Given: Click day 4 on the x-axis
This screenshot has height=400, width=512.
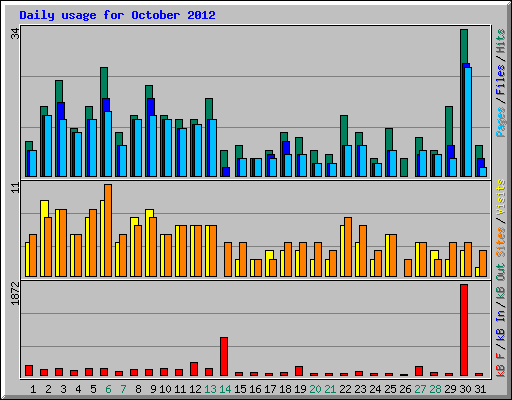Looking at the screenshot, I should (78, 389).
